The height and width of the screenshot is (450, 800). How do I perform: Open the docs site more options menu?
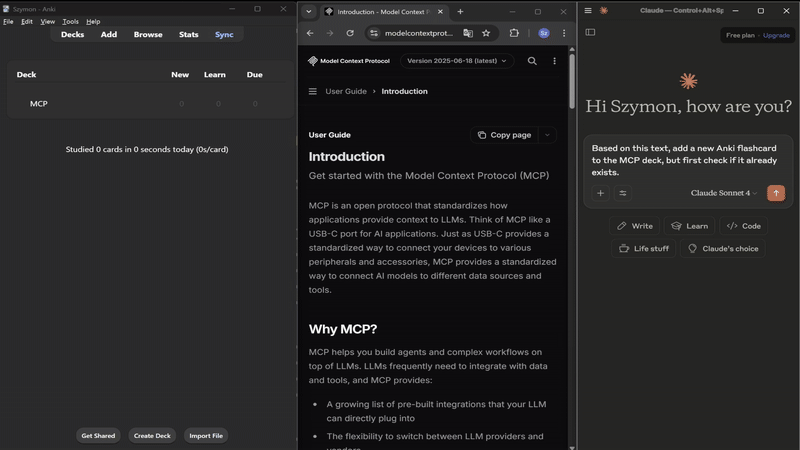[x=555, y=61]
